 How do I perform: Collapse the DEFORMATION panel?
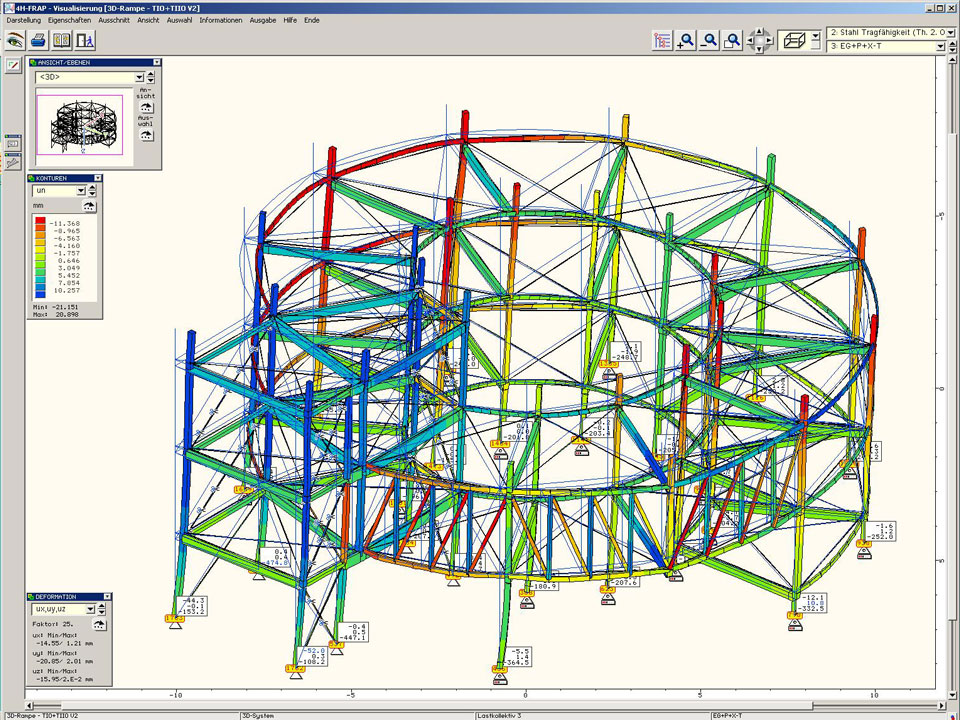click(107, 596)
